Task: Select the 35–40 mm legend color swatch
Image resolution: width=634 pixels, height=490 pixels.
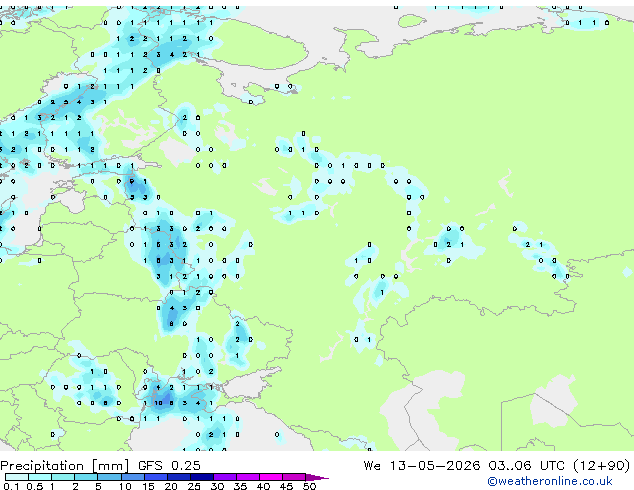Action: pos(248,477)
